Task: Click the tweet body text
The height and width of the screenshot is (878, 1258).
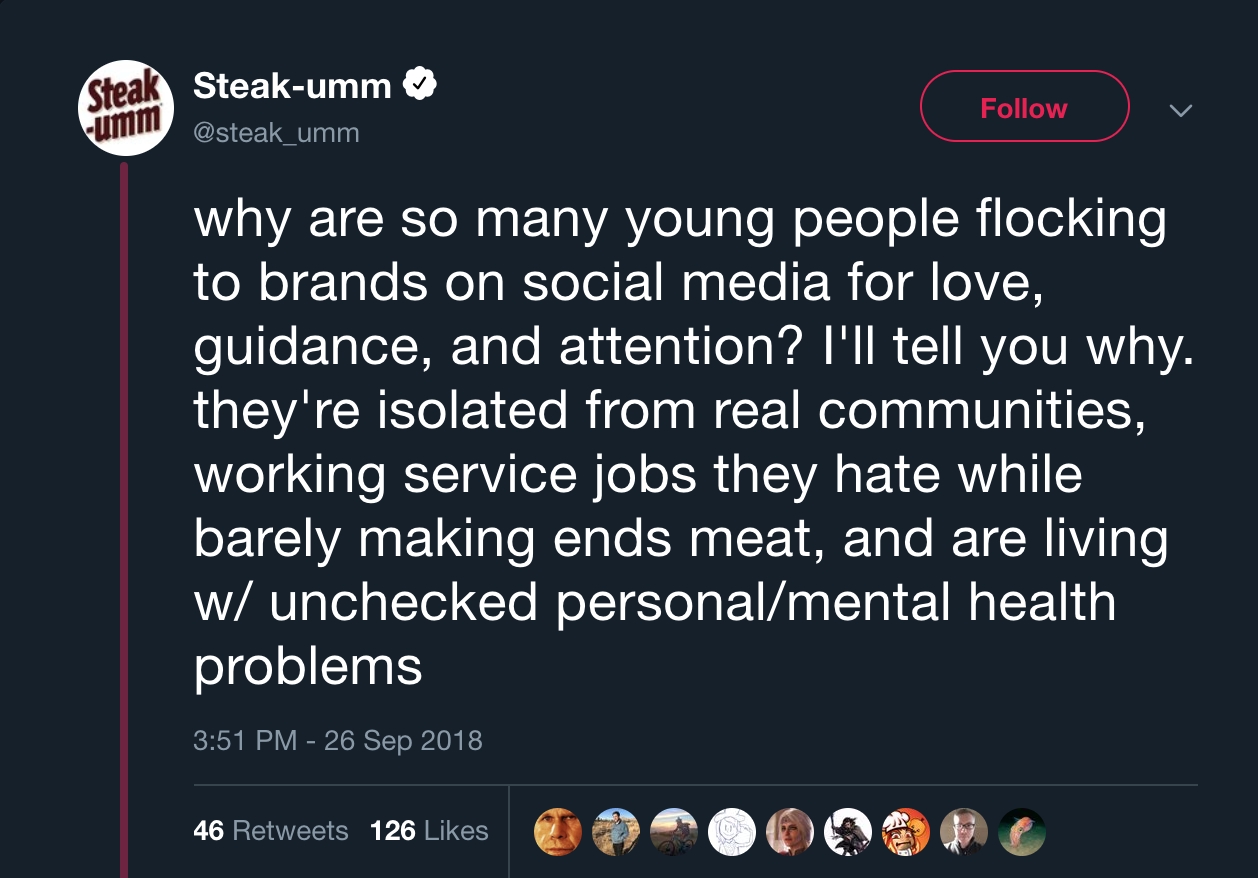Action: [x=680, y=442]
